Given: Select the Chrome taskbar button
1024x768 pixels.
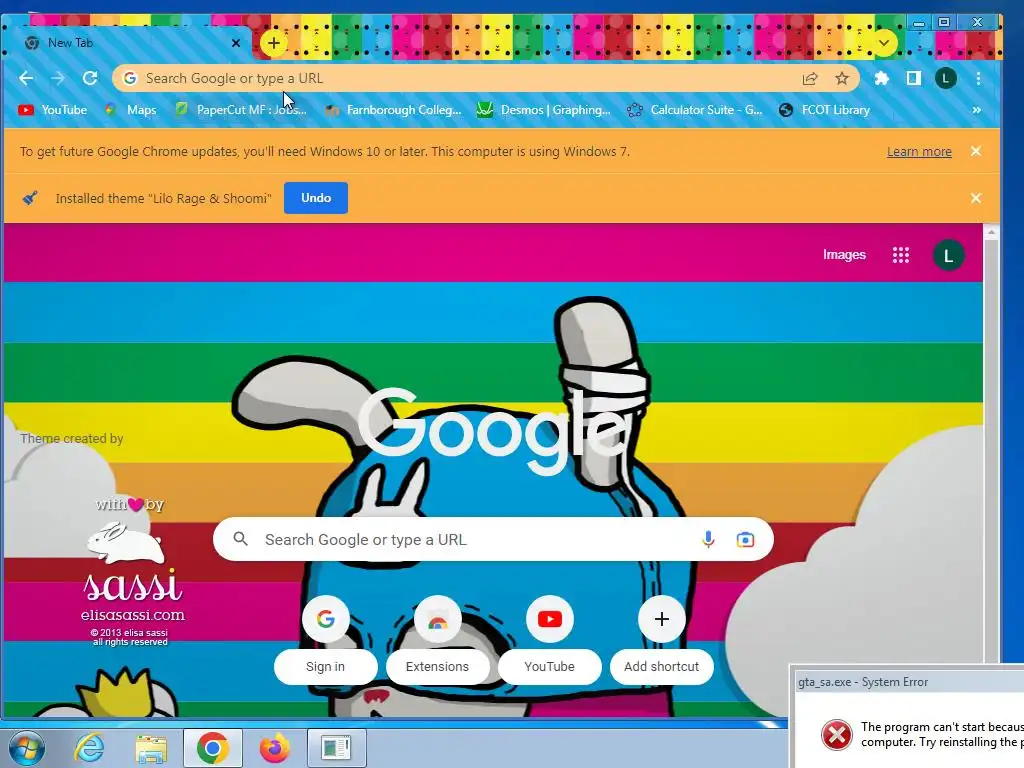Looking at the screenshot, I should 213,748.
